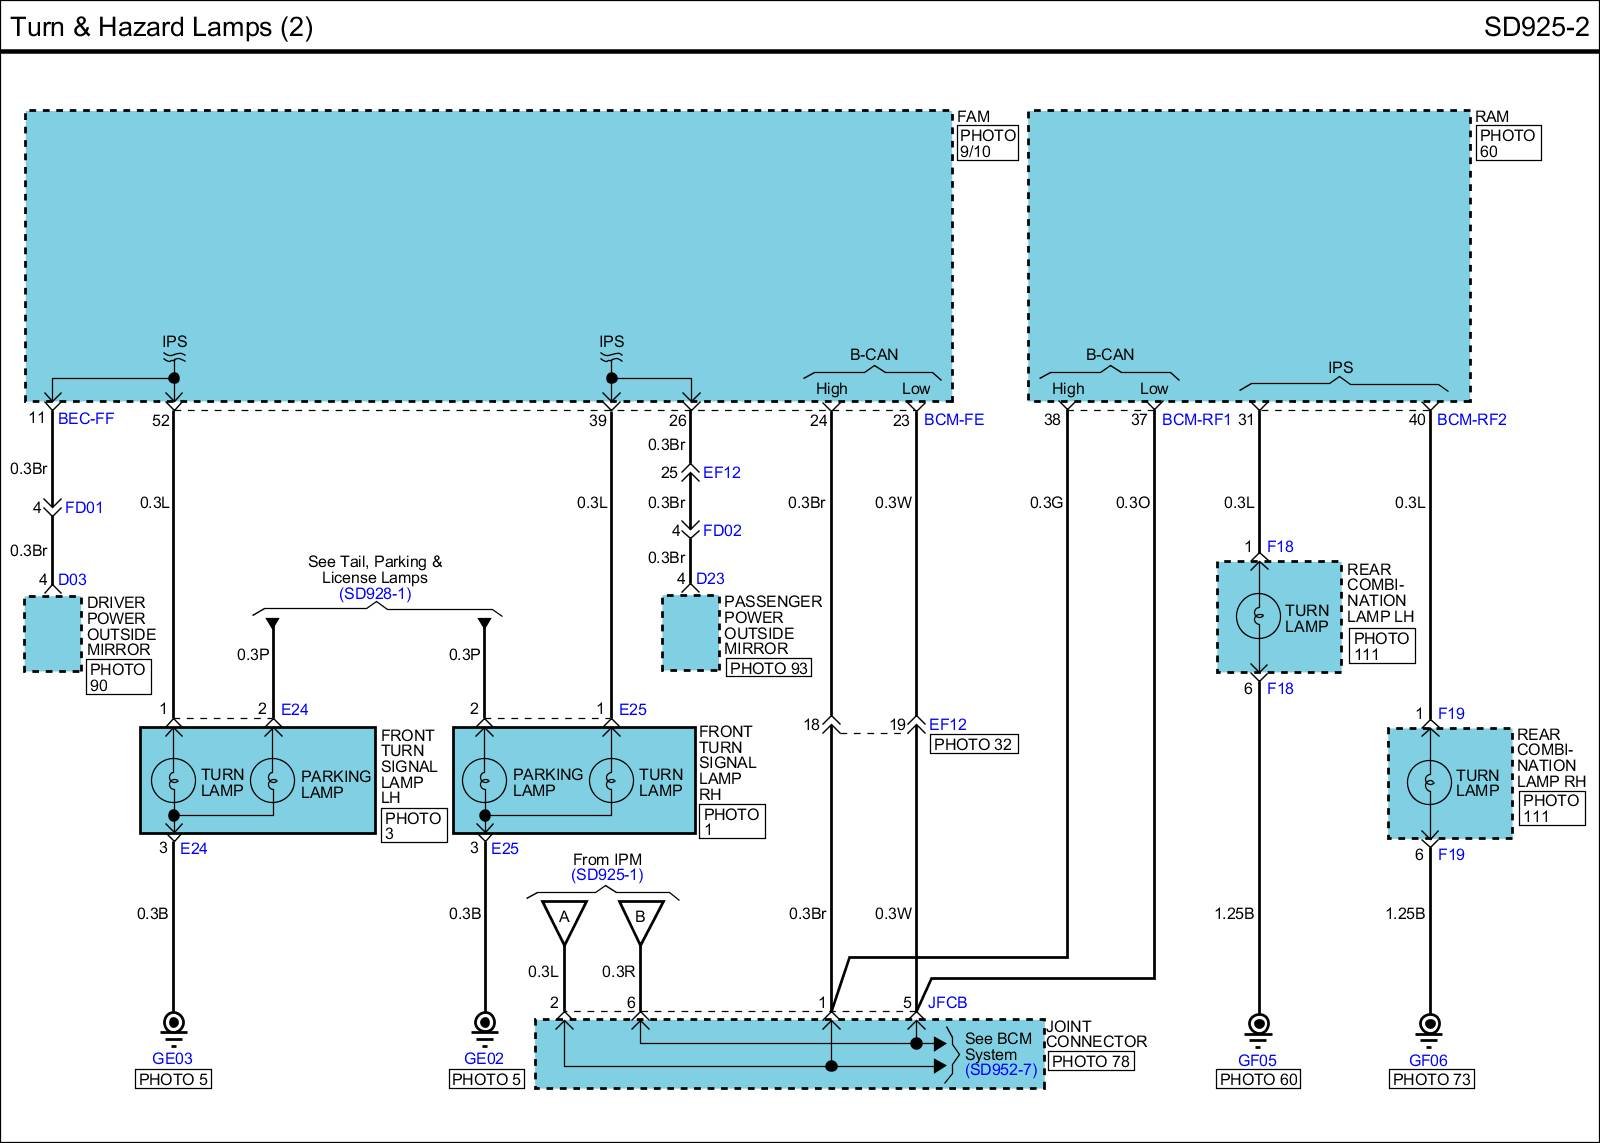Click the GE03 ground symbol
Screen dimensions: 1600x1143
tap(173, 1023)
